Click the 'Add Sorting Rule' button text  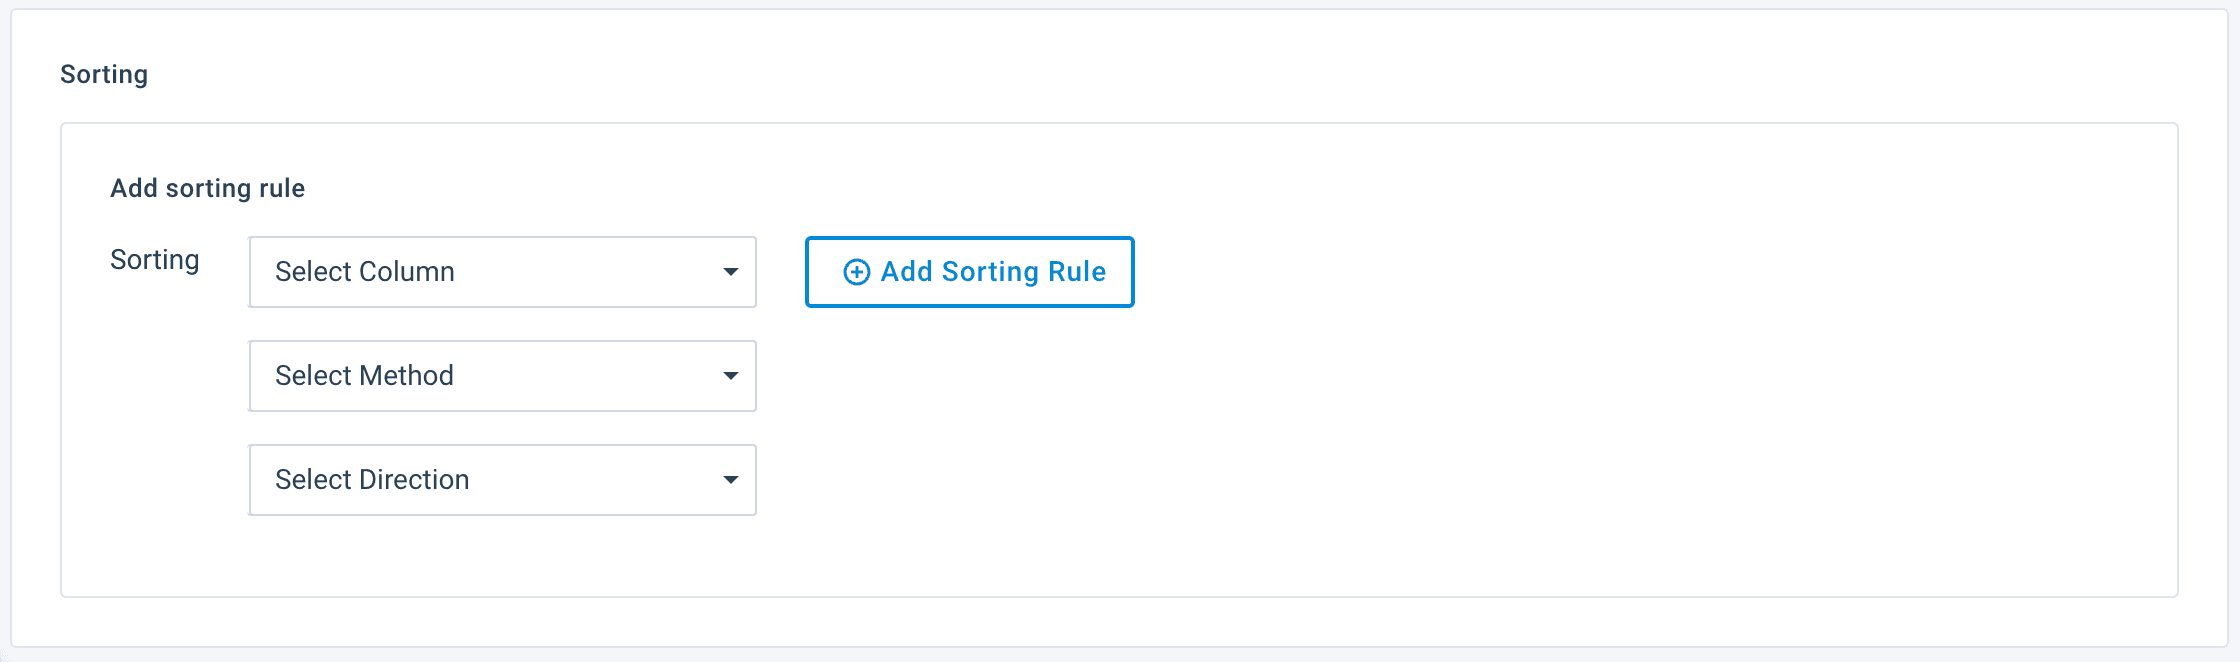993,272
